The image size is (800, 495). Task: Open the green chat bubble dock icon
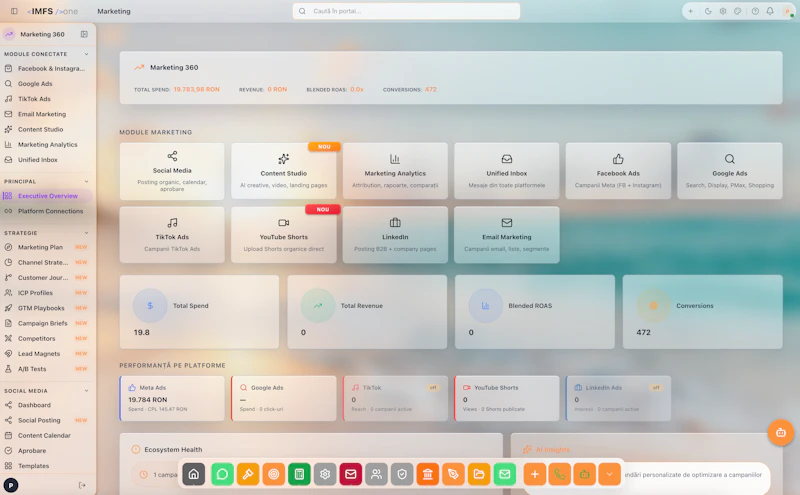222,474
